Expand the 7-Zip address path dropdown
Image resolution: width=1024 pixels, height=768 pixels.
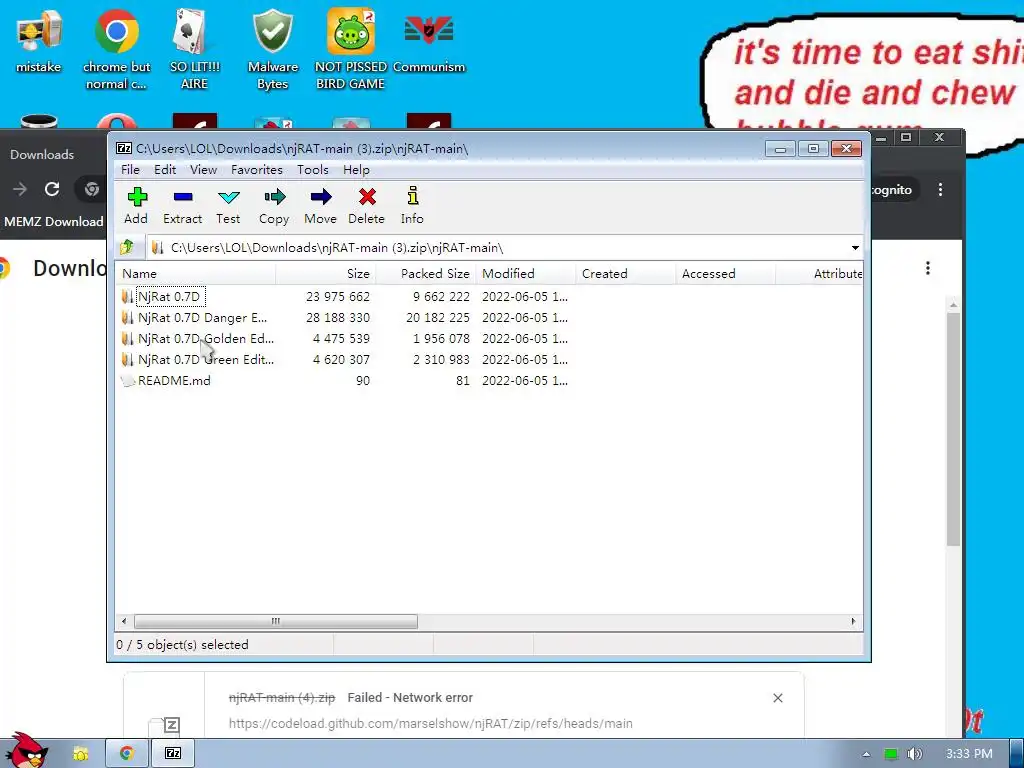[x=855, y=248]
